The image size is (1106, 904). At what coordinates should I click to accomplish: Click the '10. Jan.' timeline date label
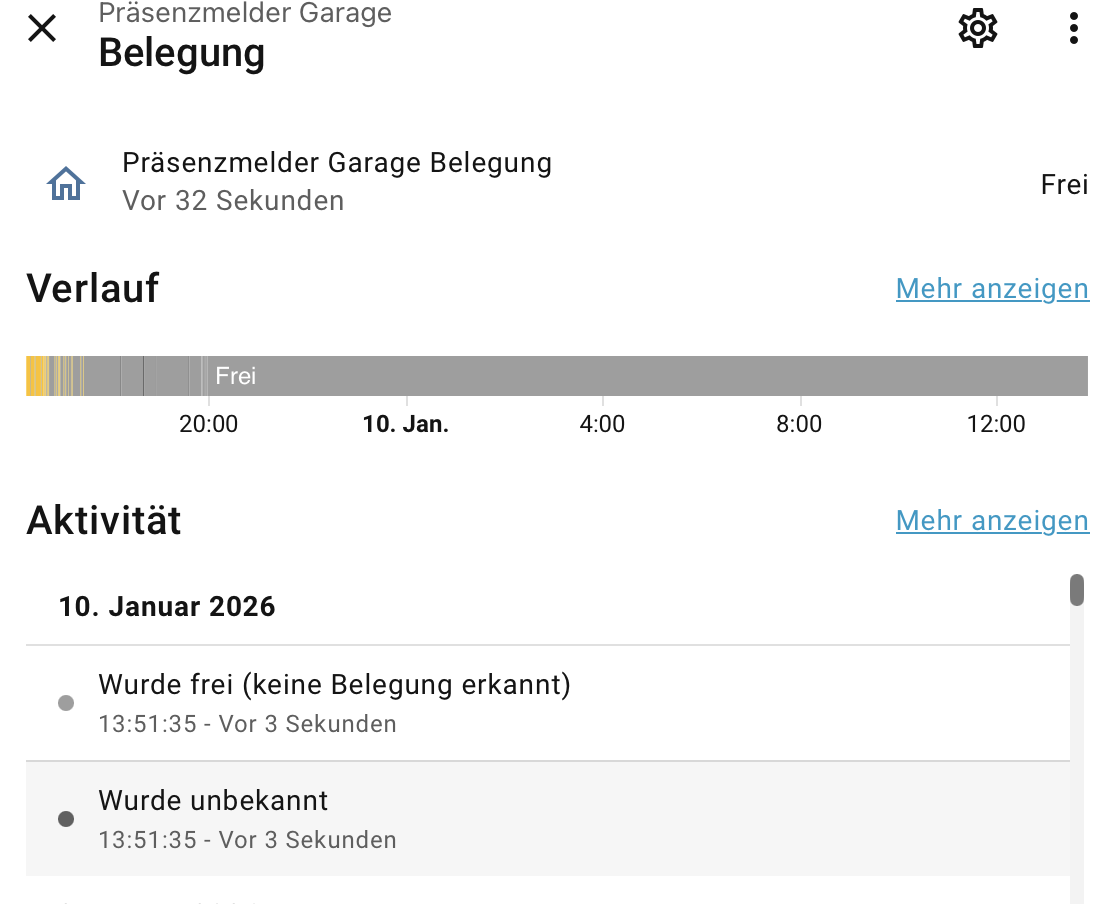tap(405, 424)
